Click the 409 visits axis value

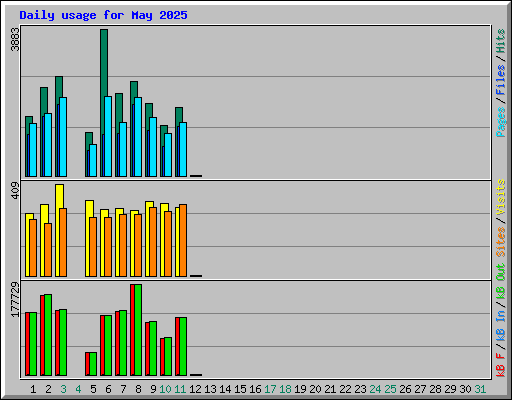click(x=15, y=190)
